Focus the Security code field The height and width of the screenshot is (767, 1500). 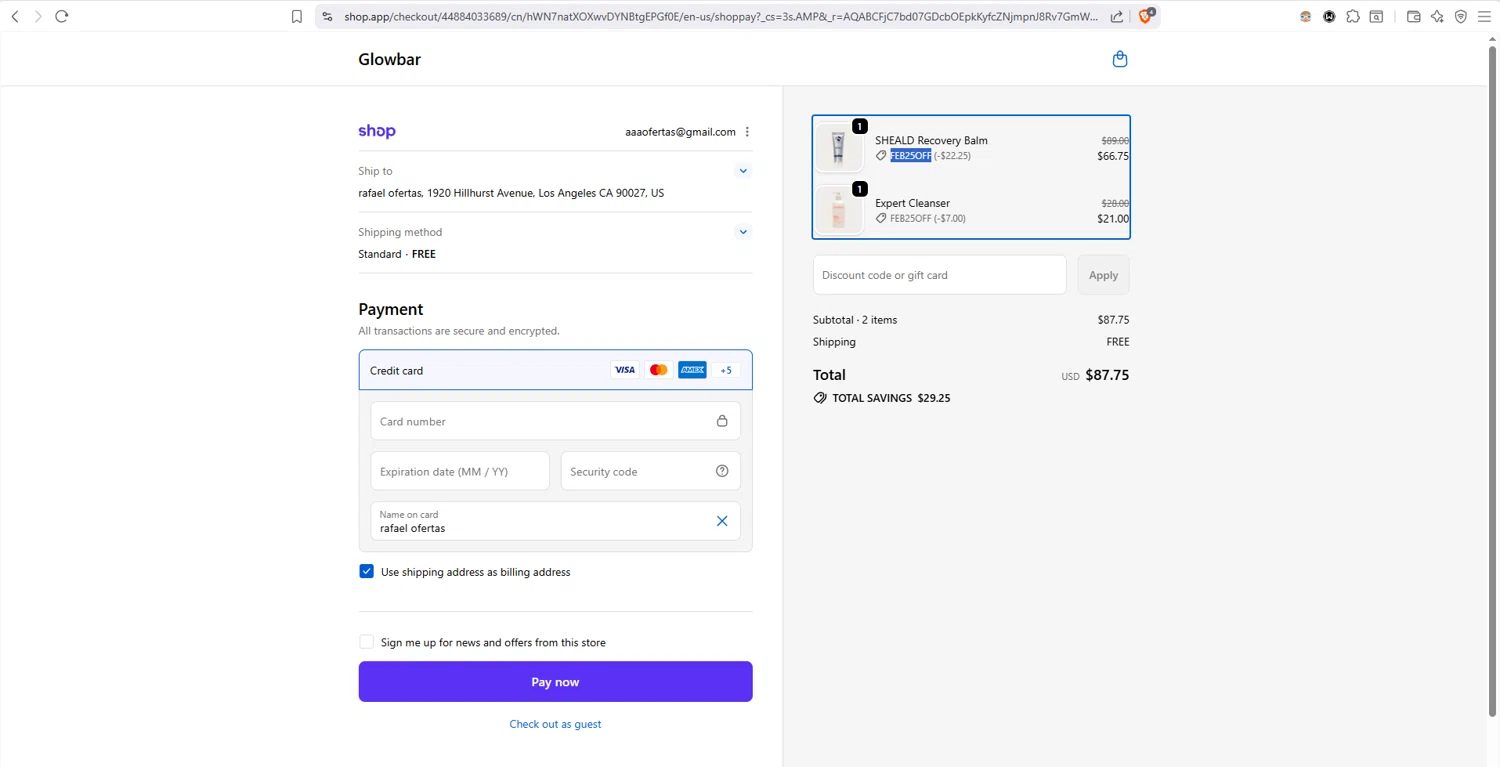click(x=650, y=471)
